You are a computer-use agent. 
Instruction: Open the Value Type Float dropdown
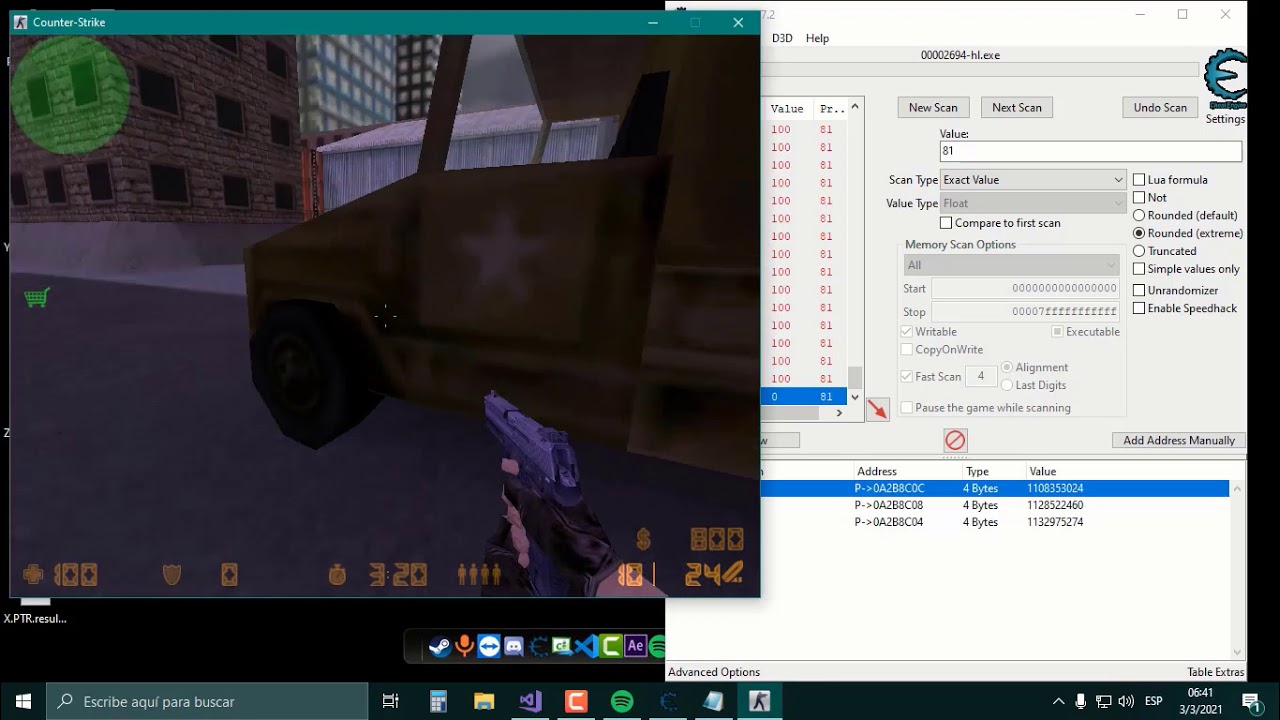[x=1033, y=203]
